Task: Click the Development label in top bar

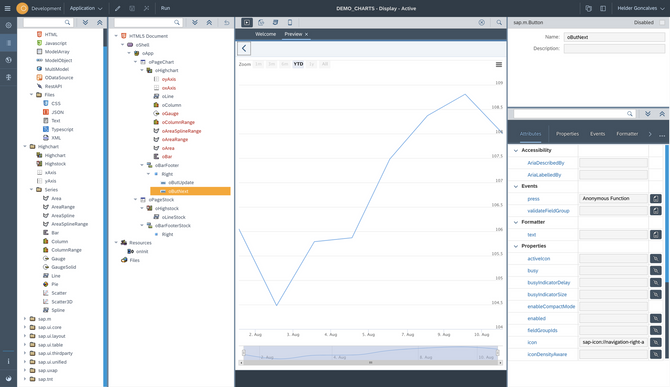Action: pos(46,8)
